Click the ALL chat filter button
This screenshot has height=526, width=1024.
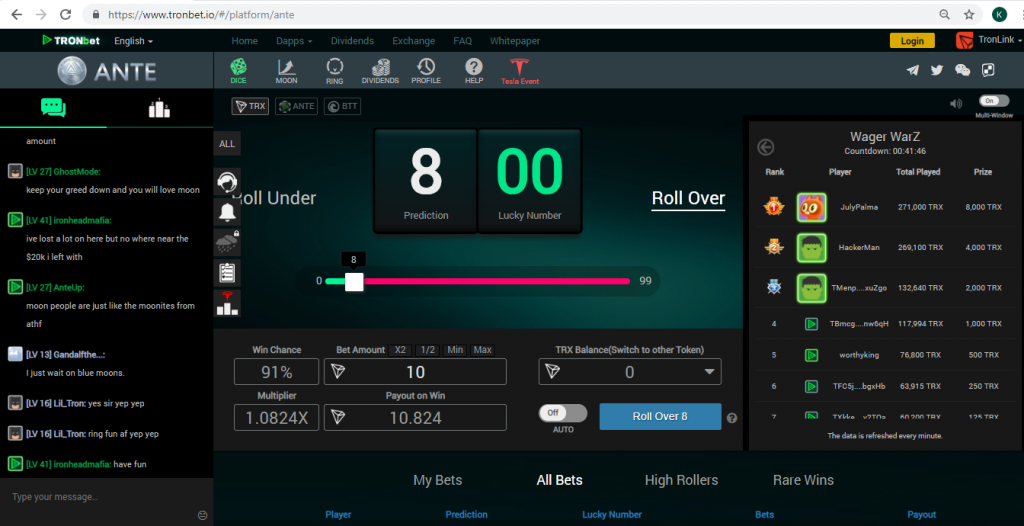(x=227, y=144)
